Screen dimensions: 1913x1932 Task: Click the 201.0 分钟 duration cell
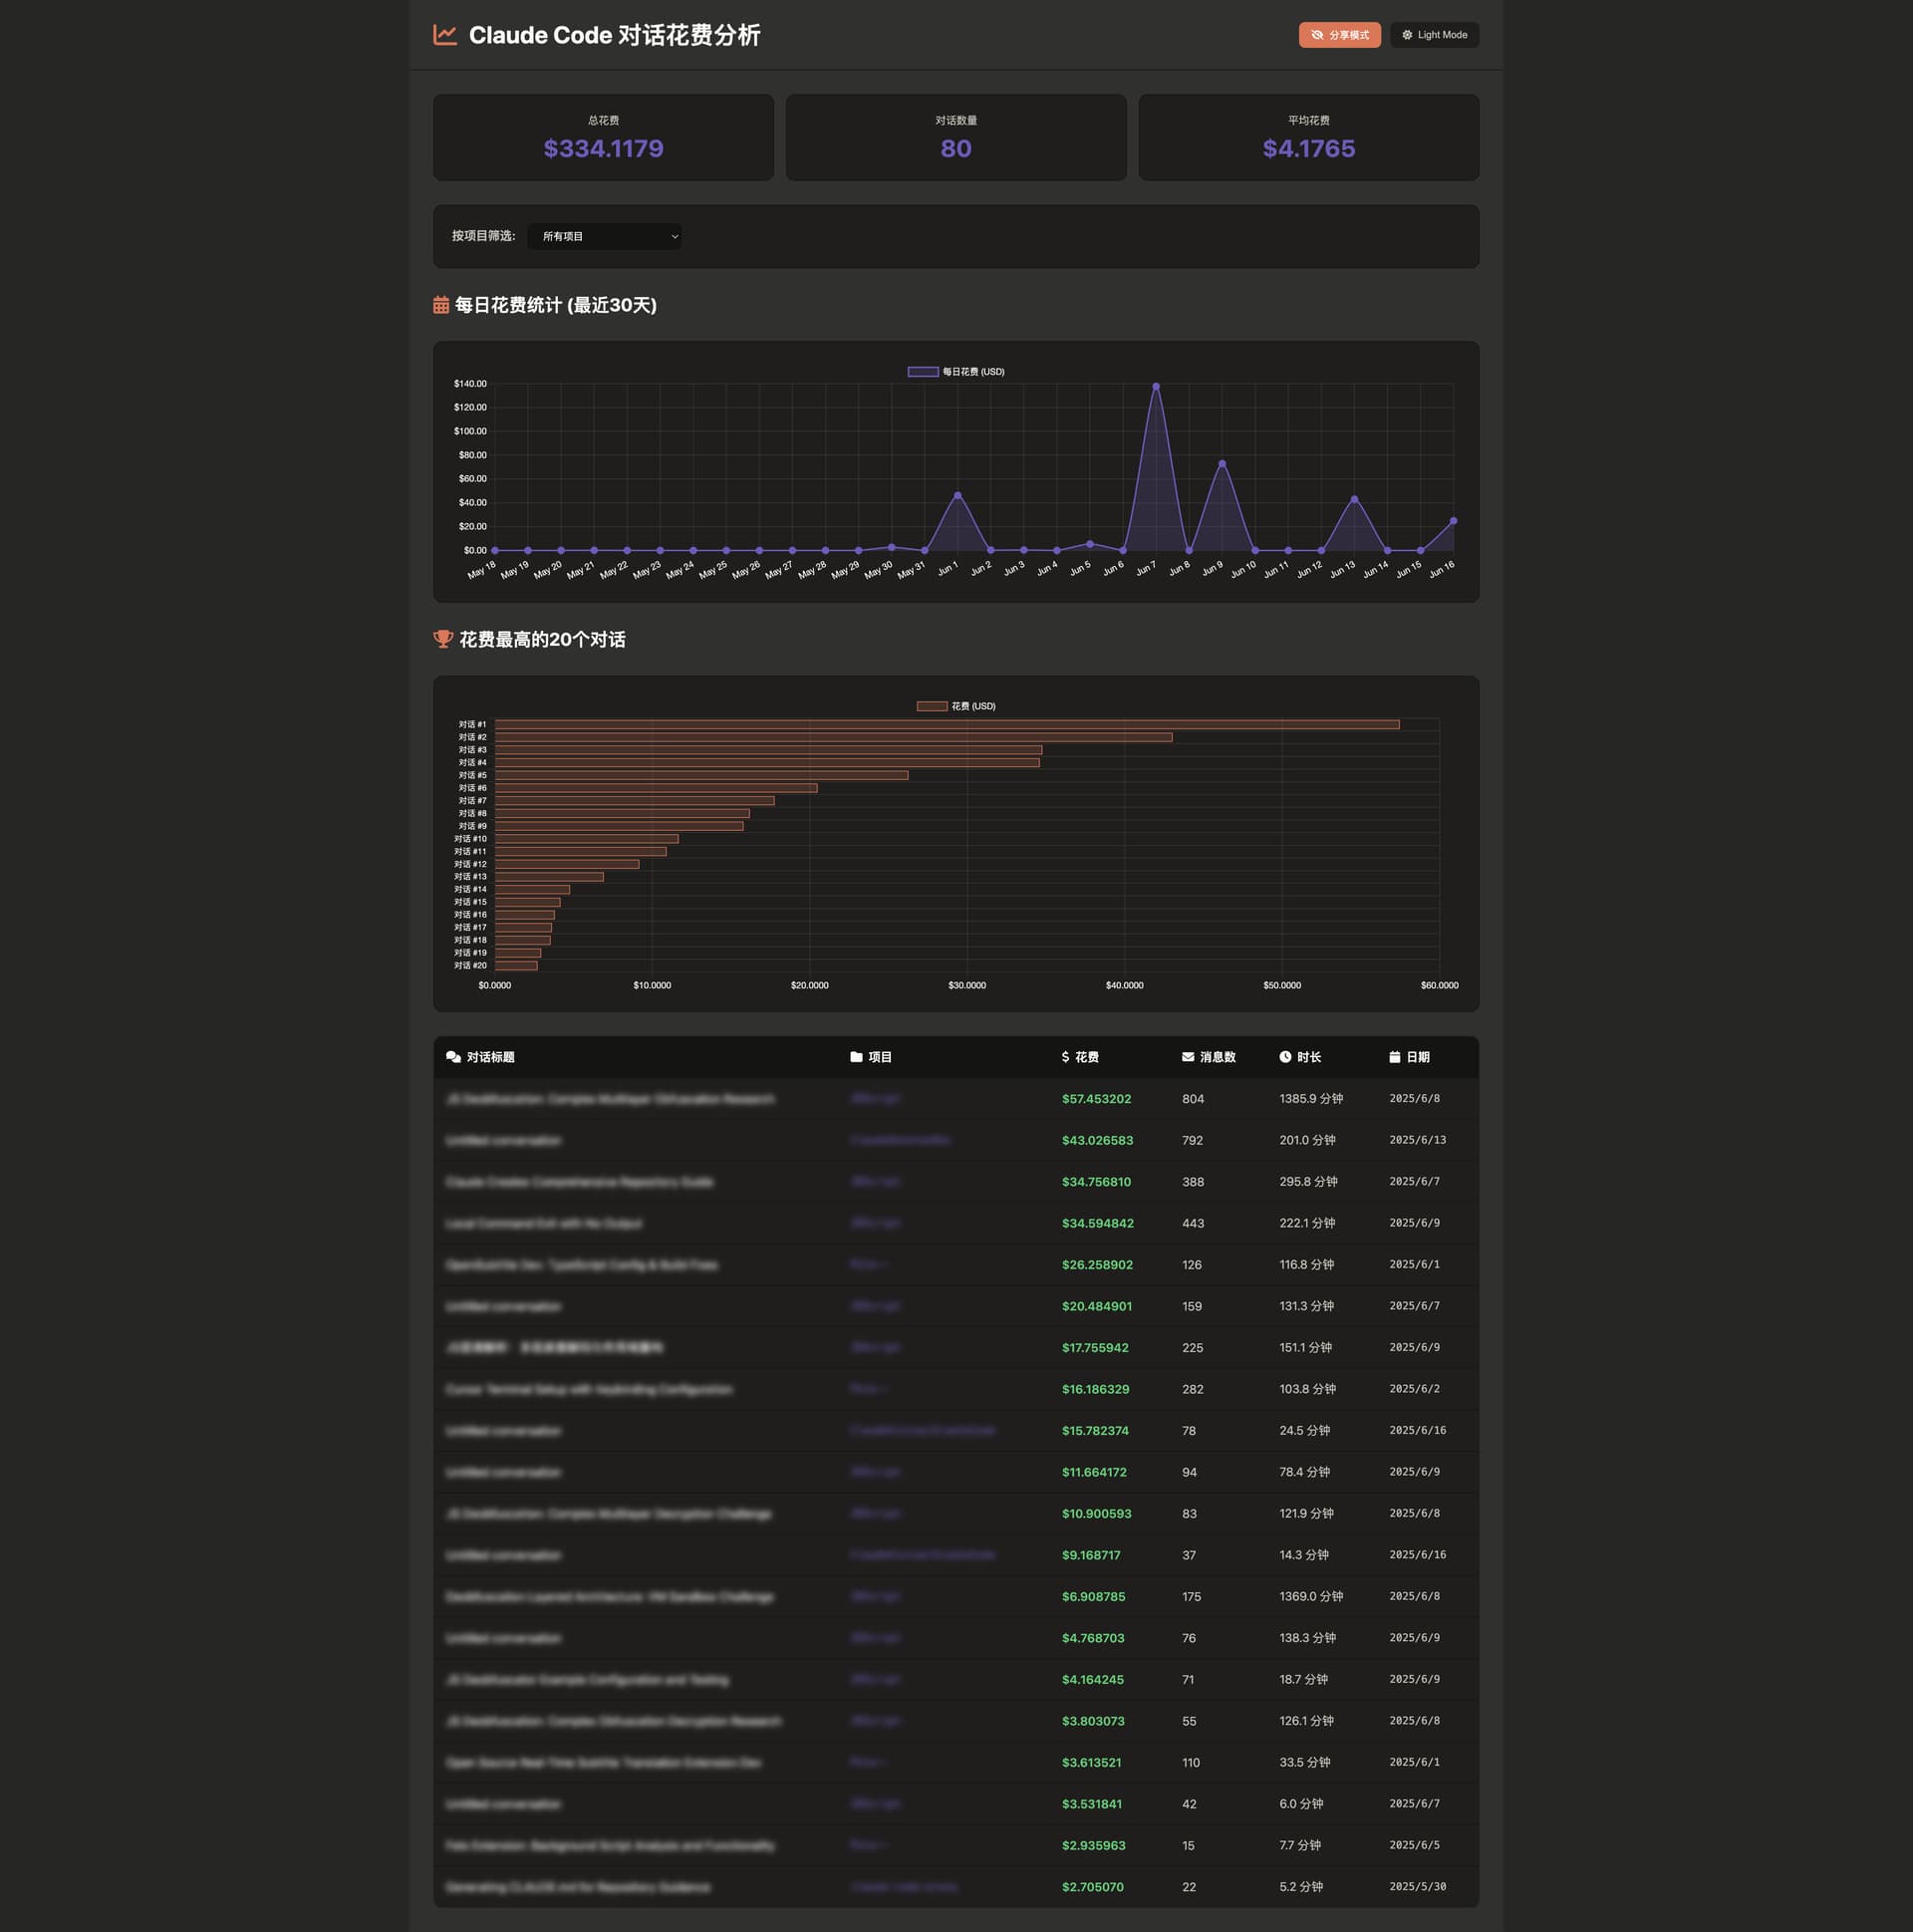pos(1307,1140)
